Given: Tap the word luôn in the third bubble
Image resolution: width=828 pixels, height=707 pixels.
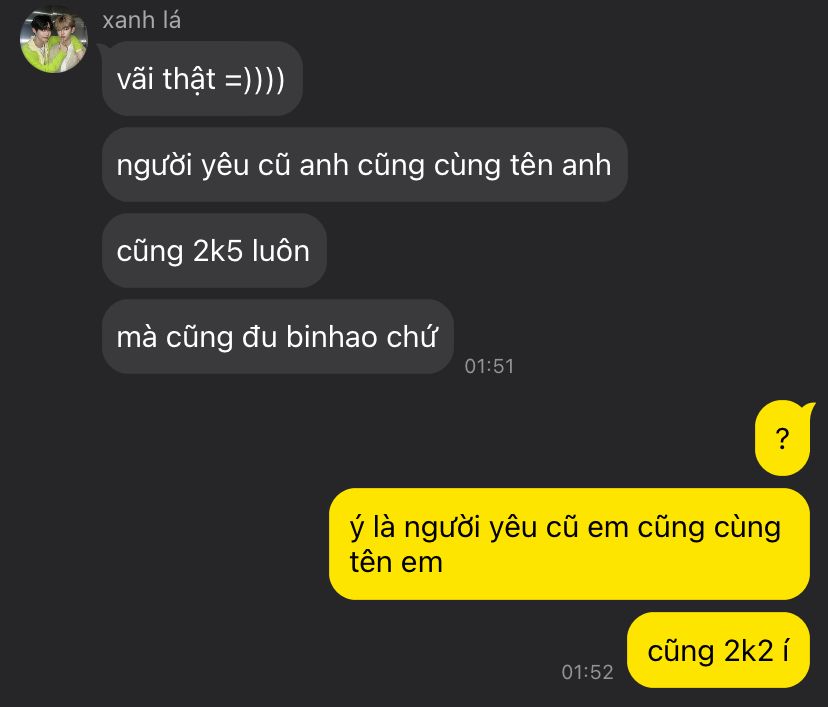Looking at the screenshot, I should pyautogui.click(x=281, y=251).
